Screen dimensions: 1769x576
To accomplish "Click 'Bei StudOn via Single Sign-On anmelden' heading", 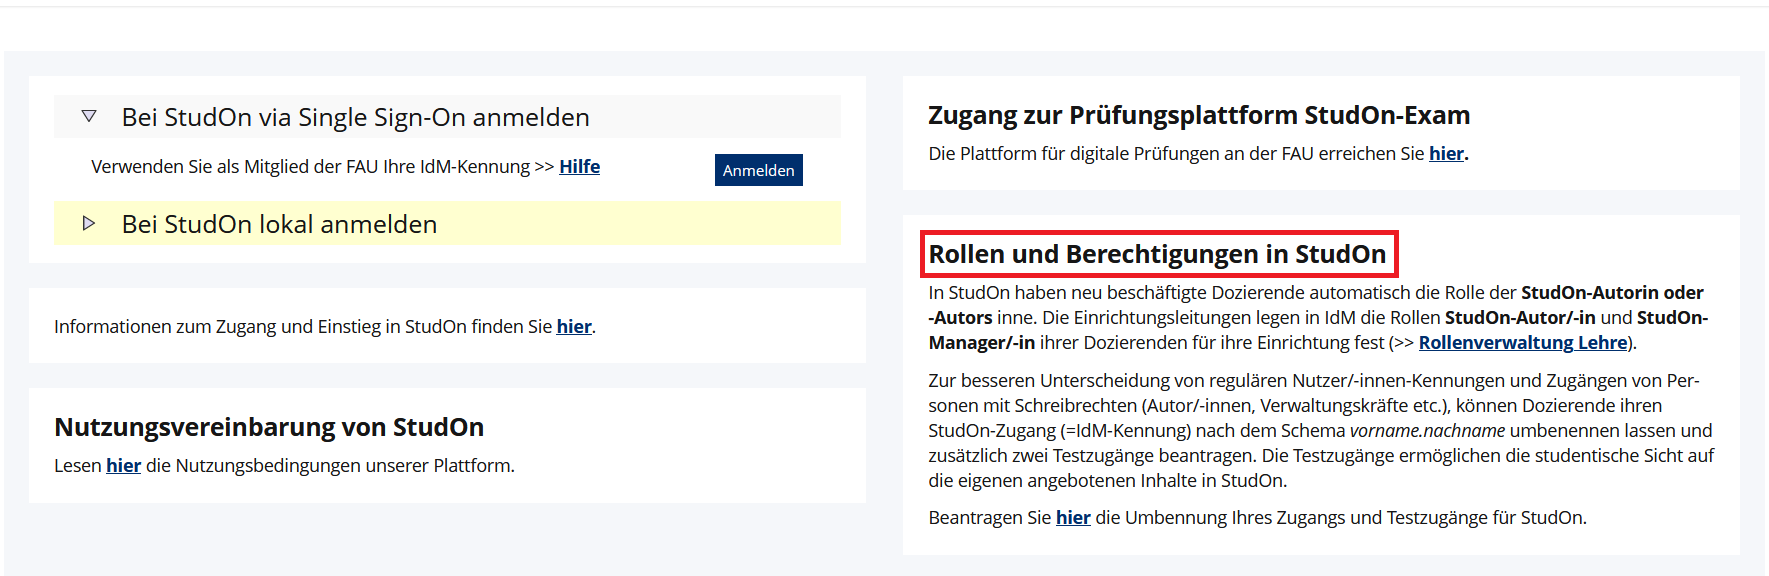I will pyautogui.click(x=355, y=117).
